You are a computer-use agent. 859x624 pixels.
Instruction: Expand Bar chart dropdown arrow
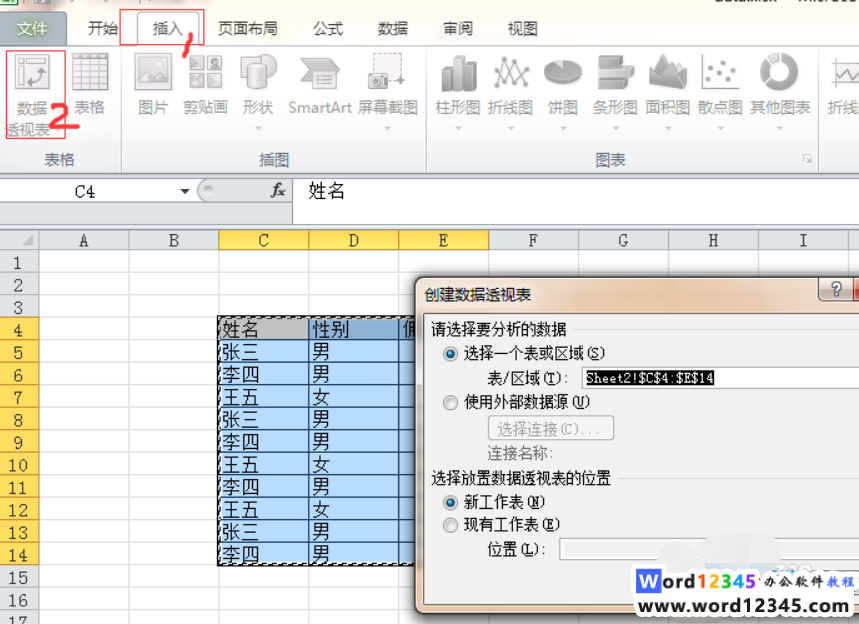(615, 128)
